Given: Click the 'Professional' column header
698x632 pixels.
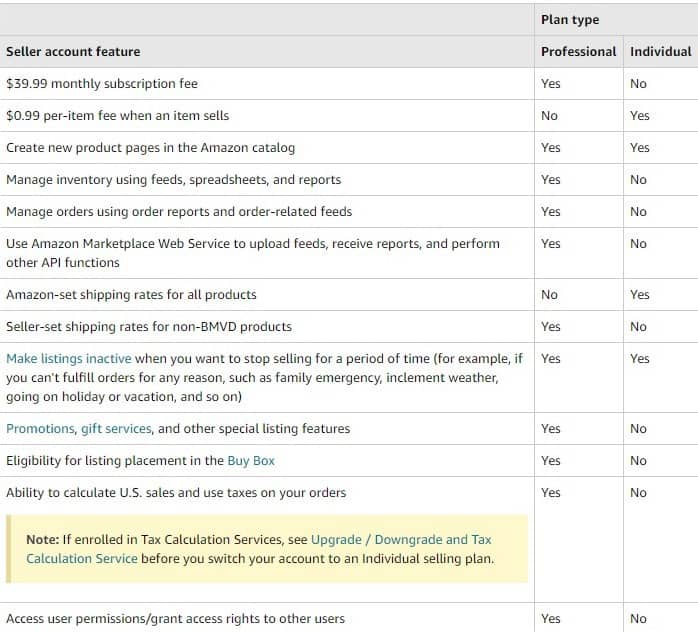Looking at the screenshot, I should tap(578, 52).
